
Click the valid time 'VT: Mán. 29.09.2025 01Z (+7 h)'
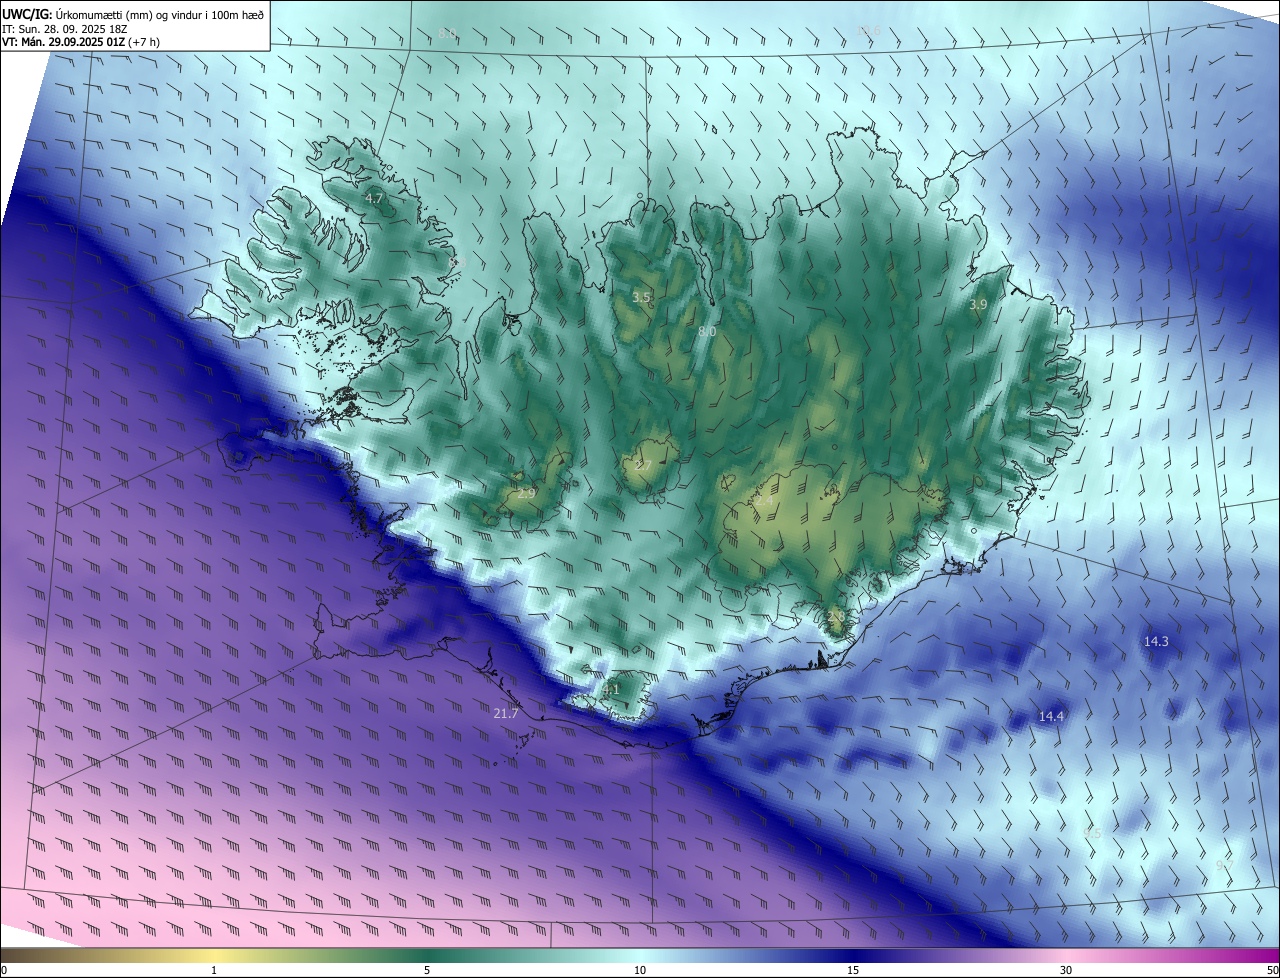pyautogui.click(x=81, y=42)
